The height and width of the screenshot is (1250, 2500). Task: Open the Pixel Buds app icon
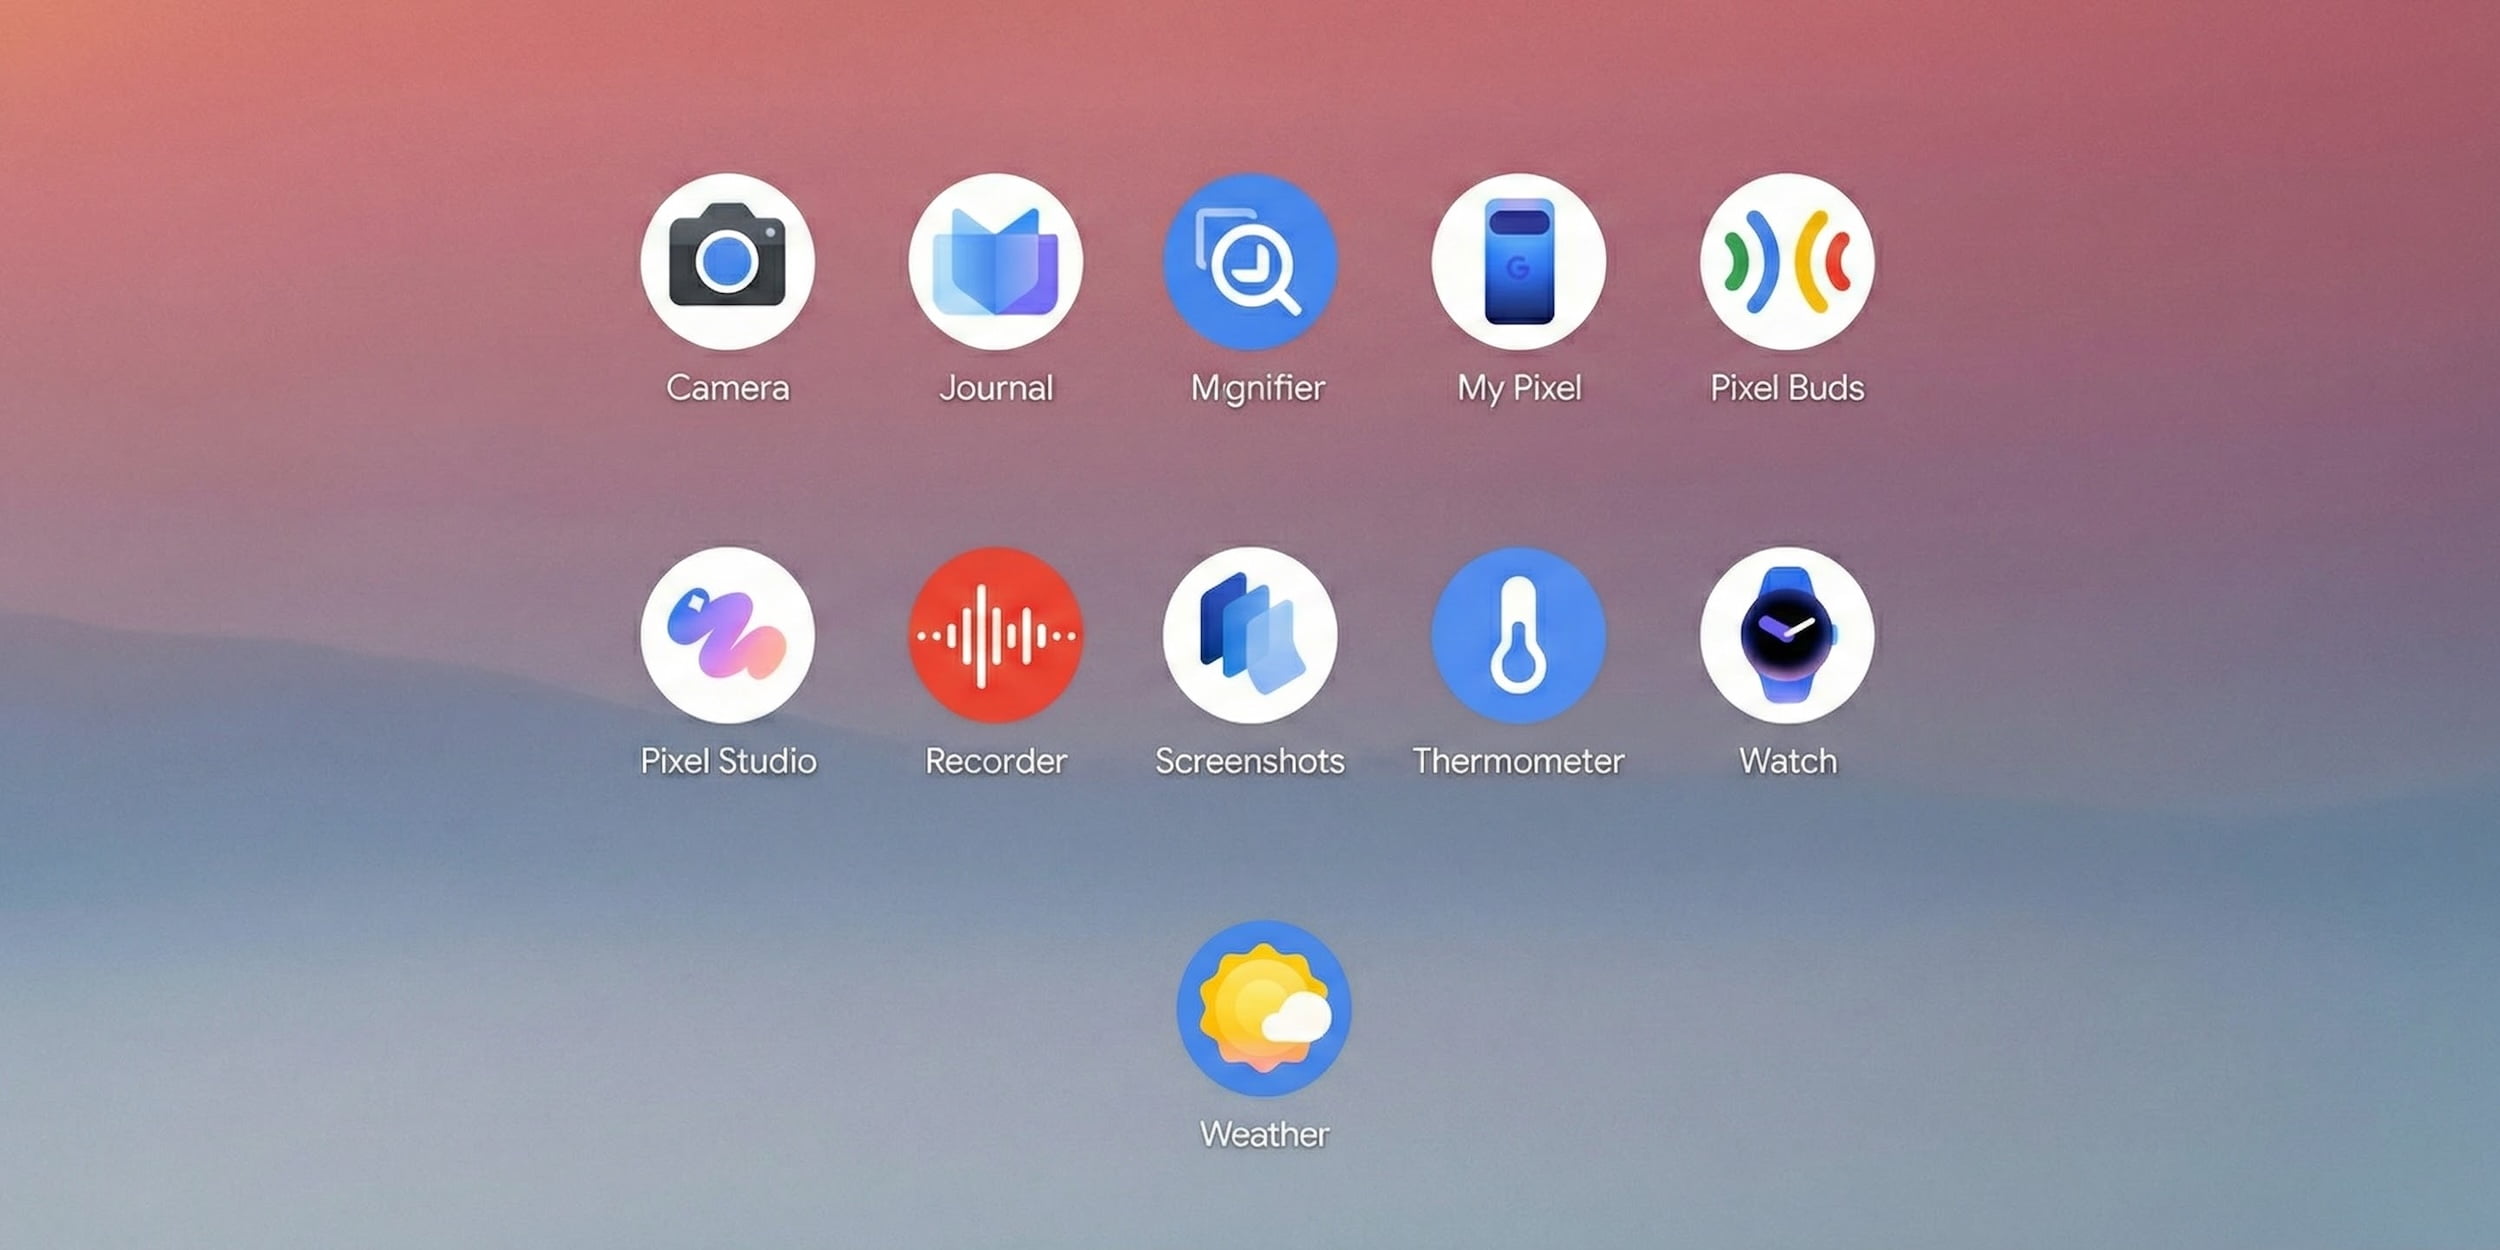point(1786,262)
